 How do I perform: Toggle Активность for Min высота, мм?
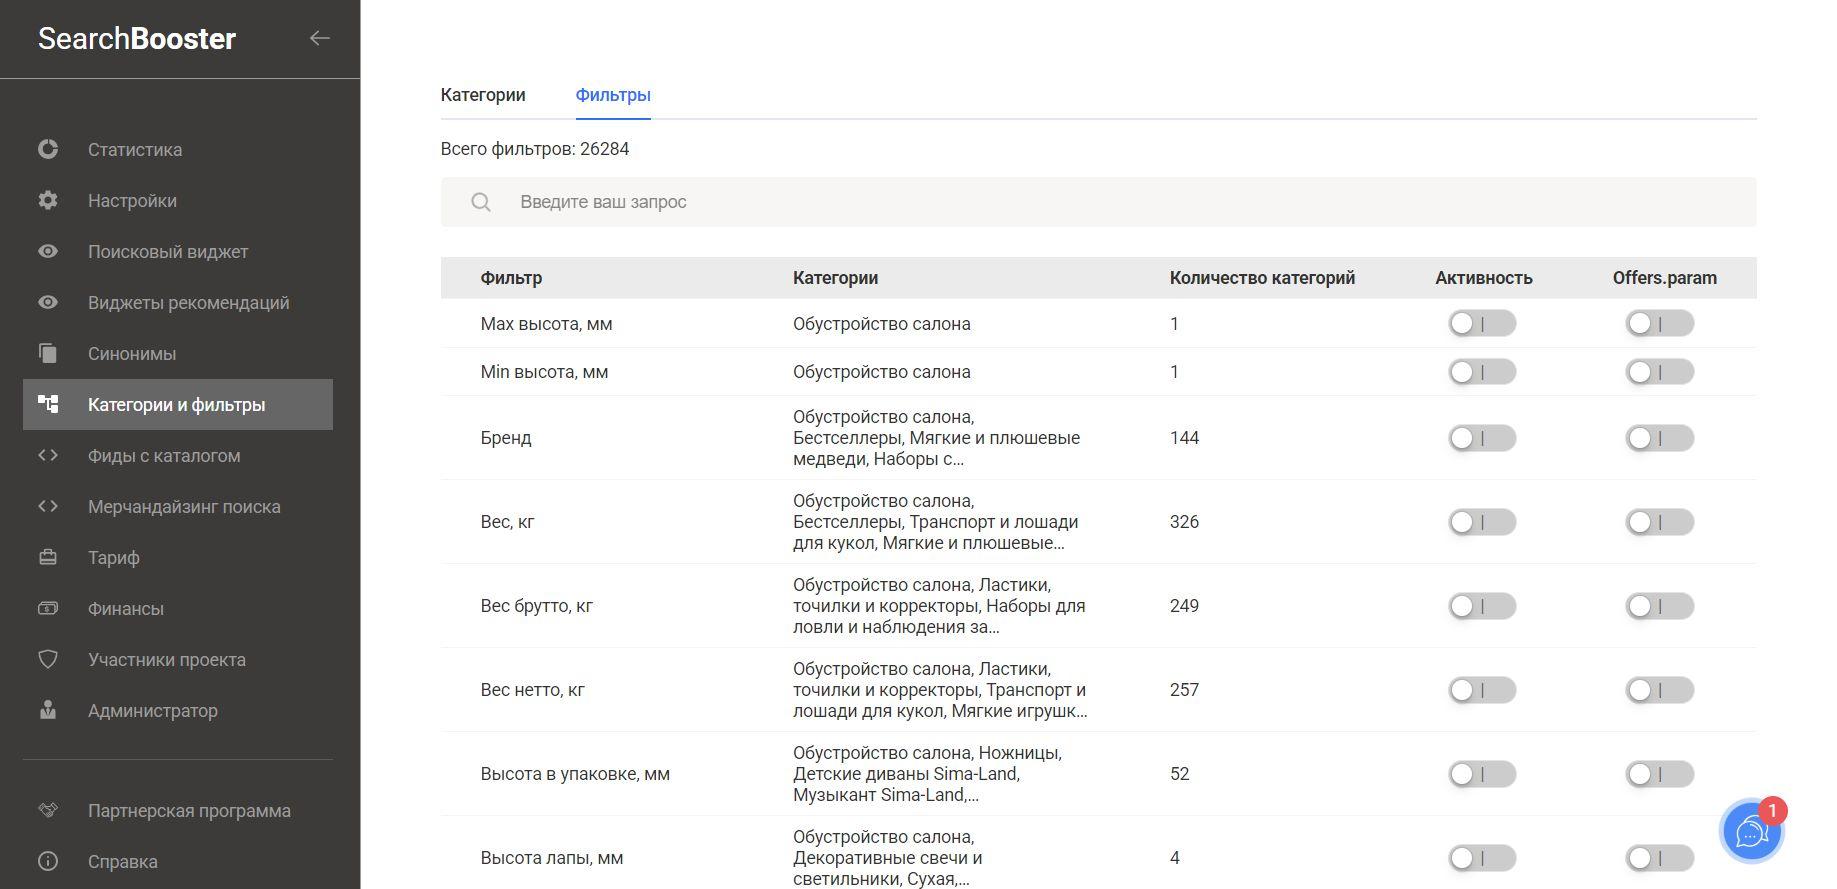tap(1482, 372)
